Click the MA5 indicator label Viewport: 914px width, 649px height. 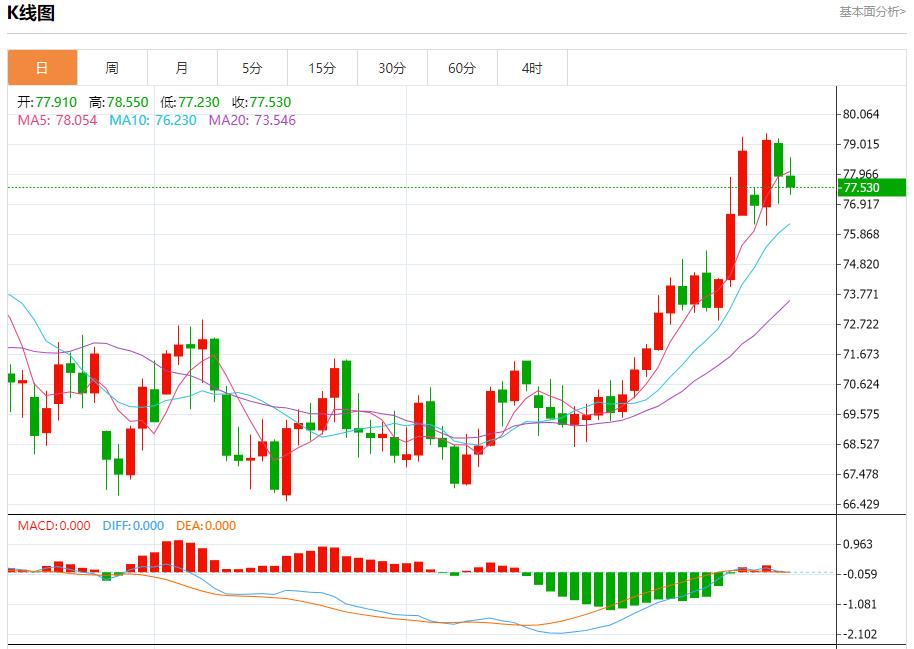57,120
